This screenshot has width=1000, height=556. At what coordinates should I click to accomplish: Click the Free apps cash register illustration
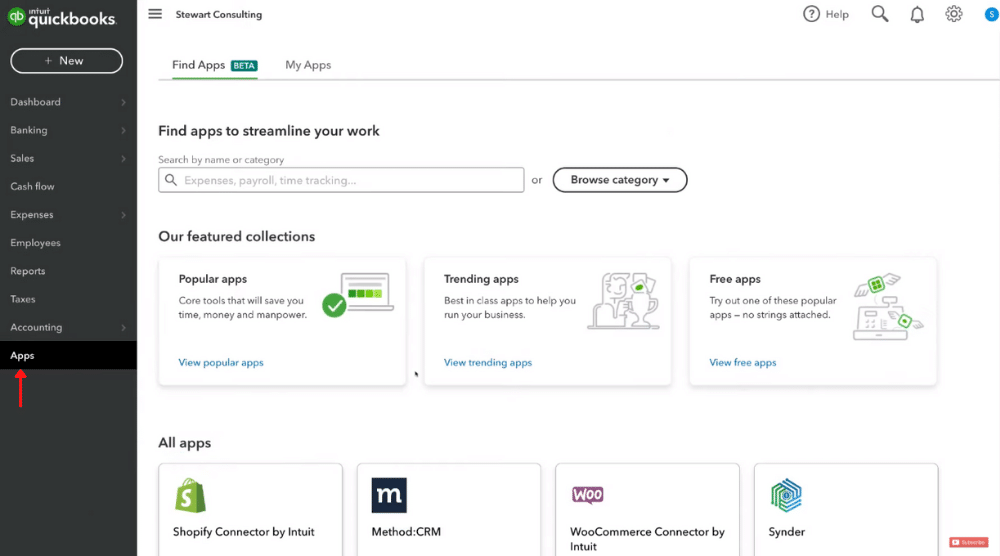point(888,307)
